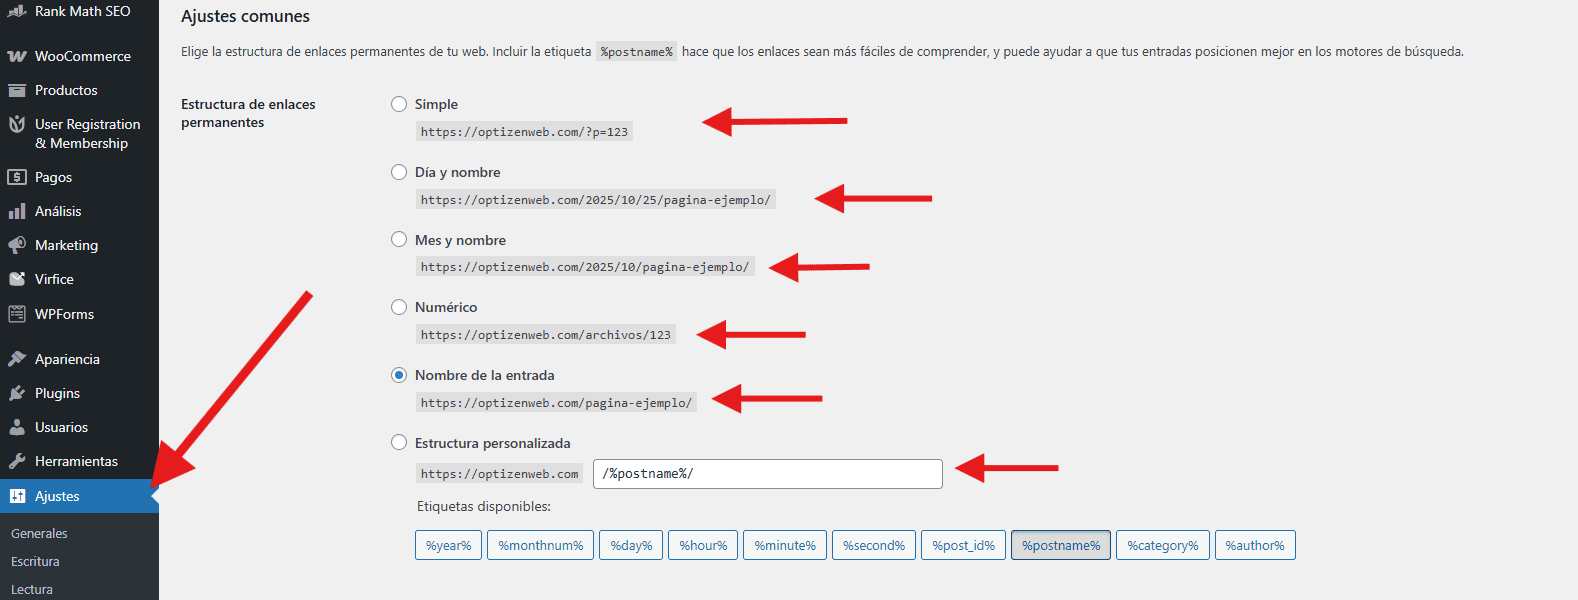The image size is (1578, 600).
Task: Click the %postname% code in the description
Action: click(x=637, y=51)
